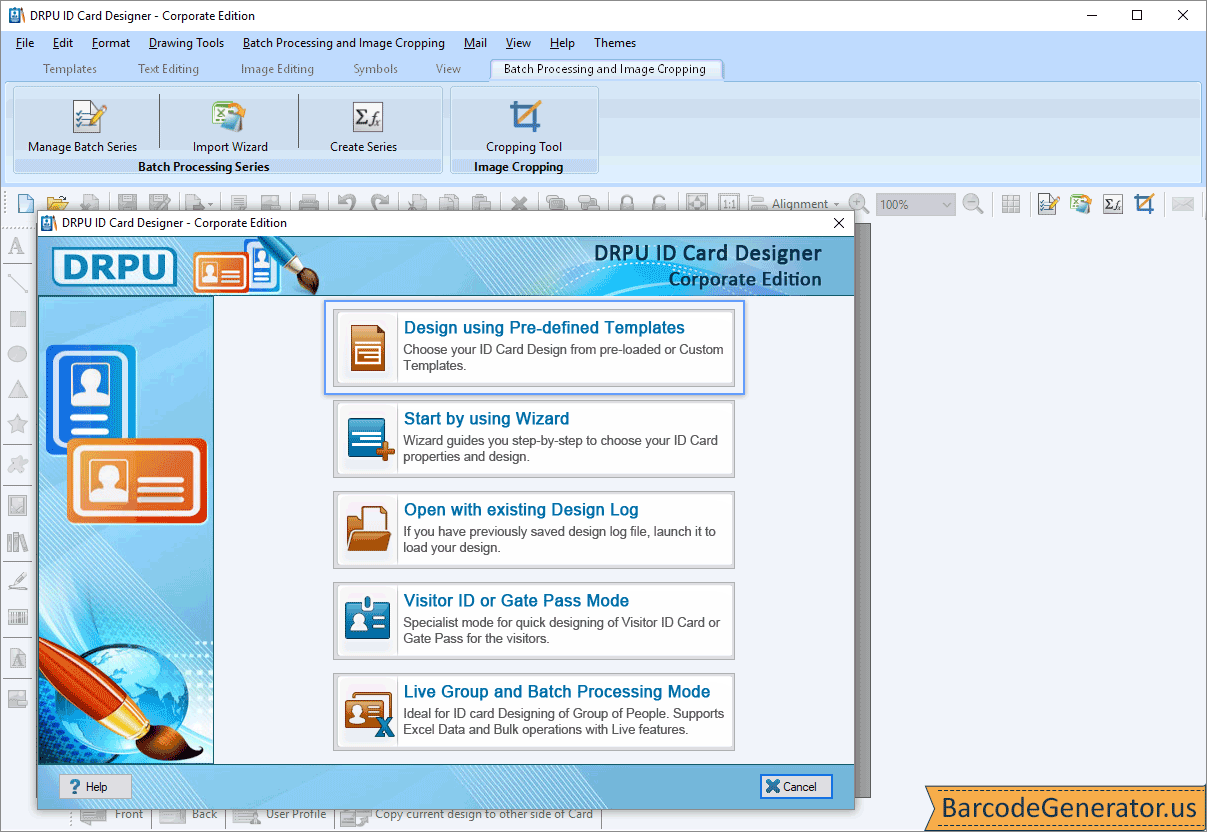This screenshot has height=832, width=1207.
Task: Click the email envelope toolbar icon
Action: [1183, 204]
